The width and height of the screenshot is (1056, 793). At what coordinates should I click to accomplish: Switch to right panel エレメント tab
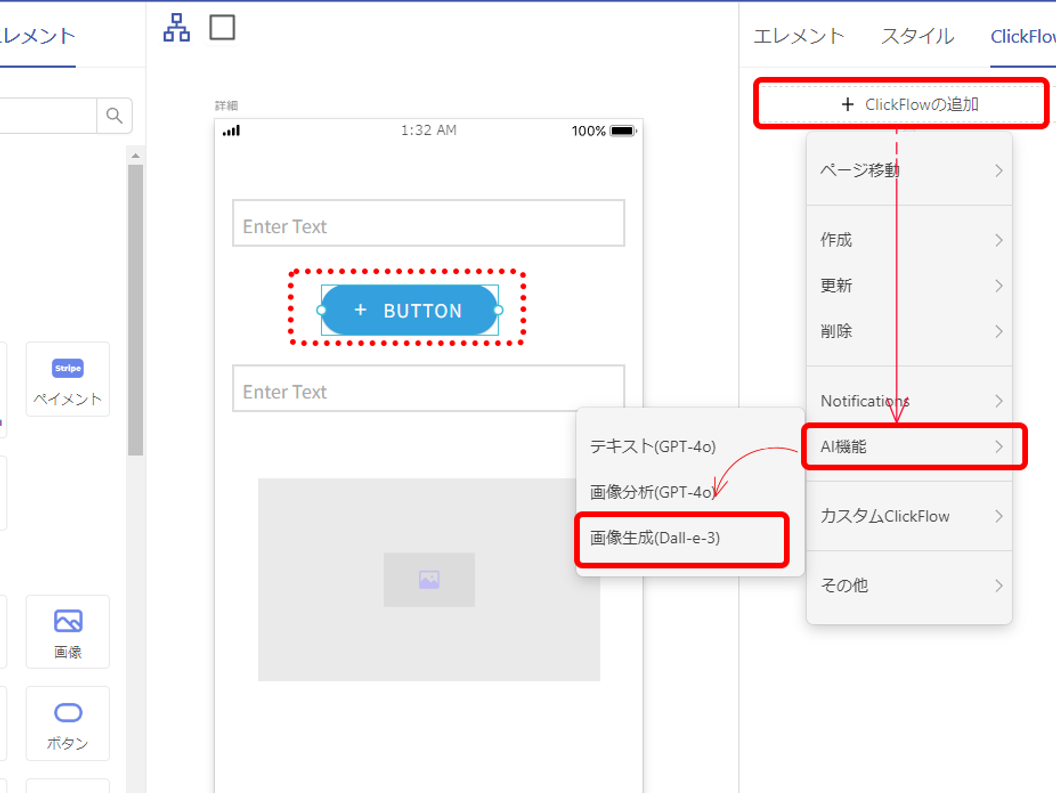798,36
